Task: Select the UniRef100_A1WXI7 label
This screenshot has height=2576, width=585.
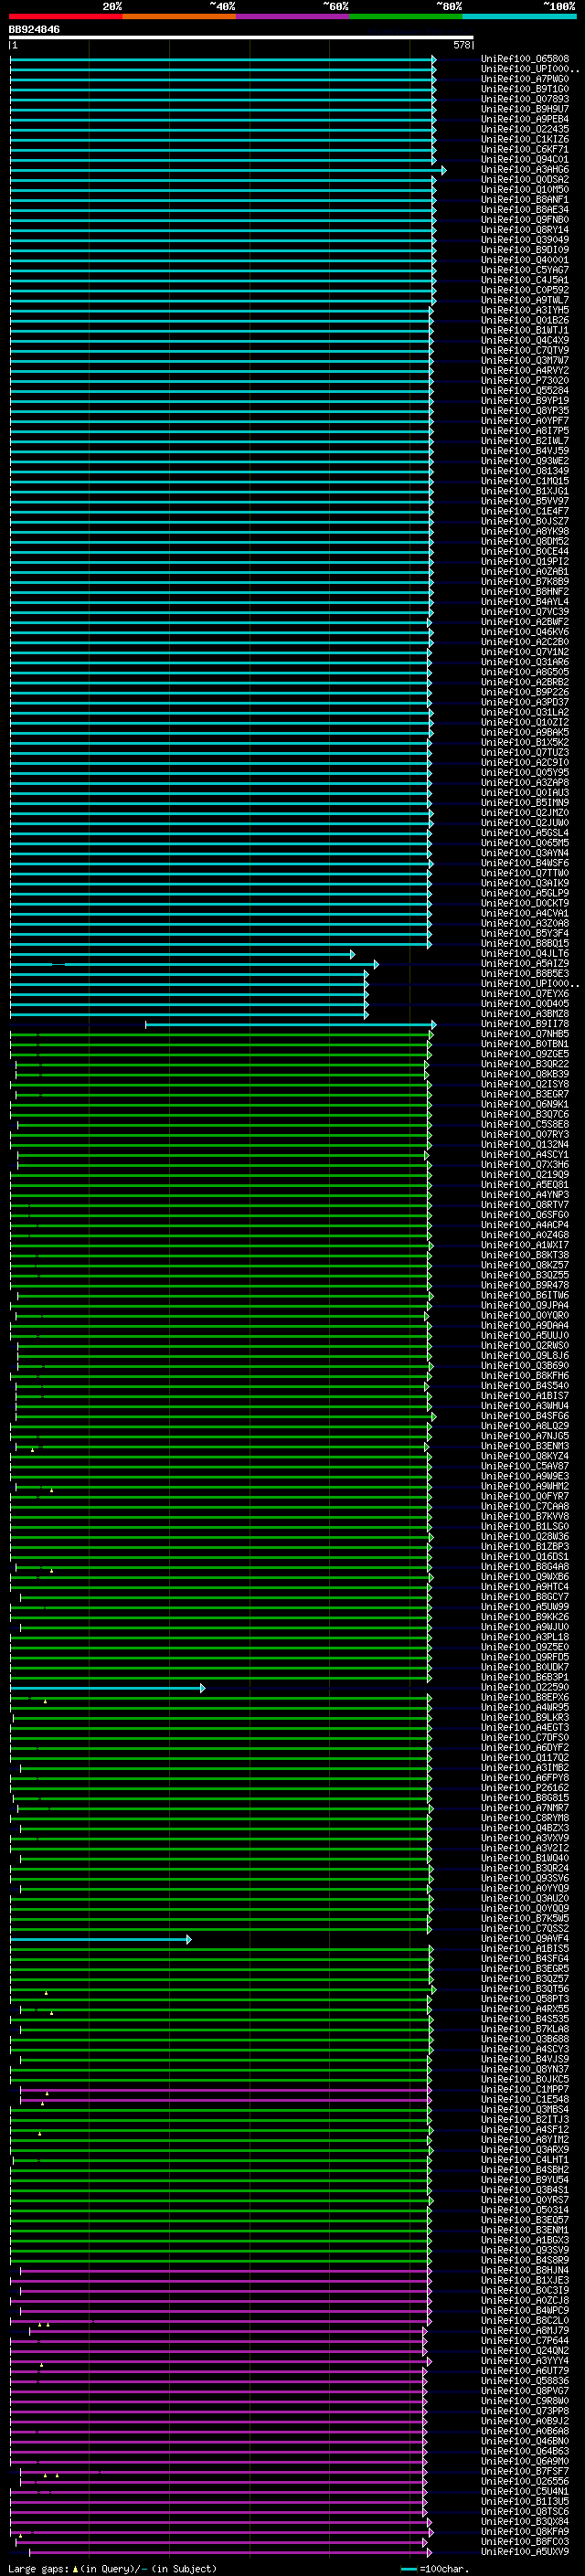Action: point(525,1245)
